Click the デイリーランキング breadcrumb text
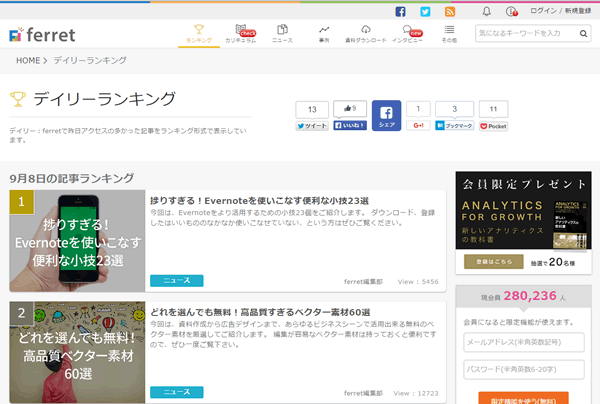The height and width of the screenshot is (404, 600). point(90,60)
